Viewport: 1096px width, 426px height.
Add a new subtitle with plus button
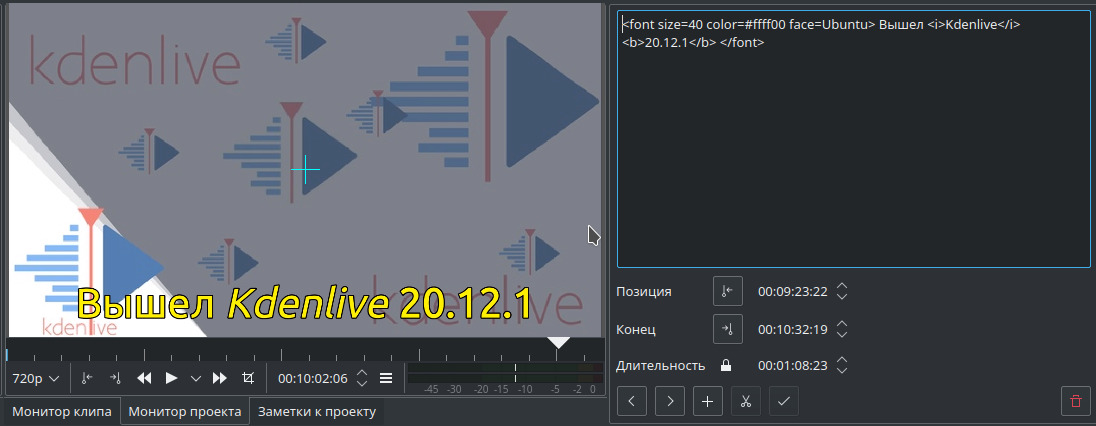tap(707, 402)
